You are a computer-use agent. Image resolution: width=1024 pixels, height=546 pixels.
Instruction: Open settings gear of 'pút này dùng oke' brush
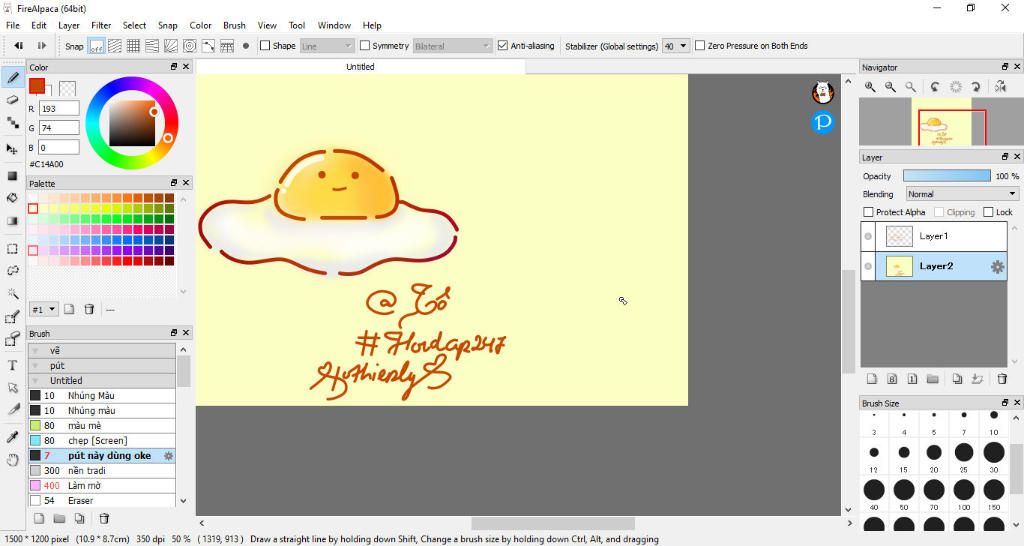click(168, 456)
